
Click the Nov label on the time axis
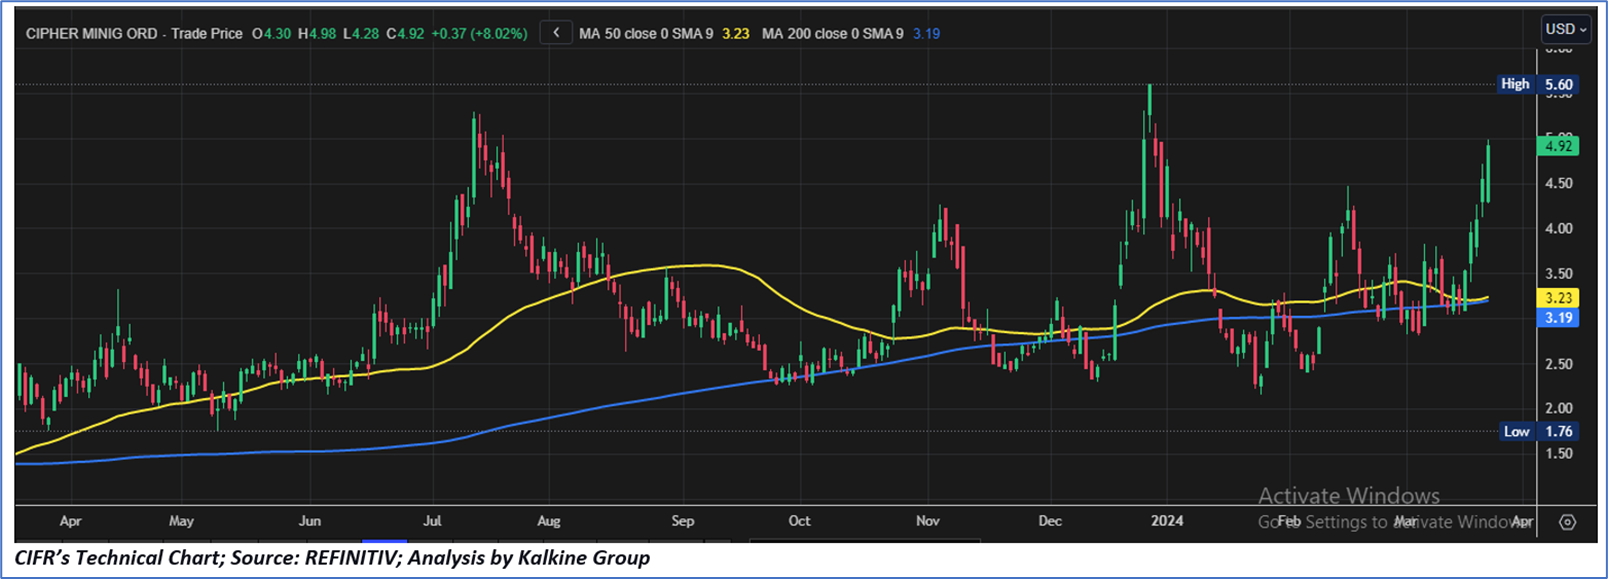[928, 521]
